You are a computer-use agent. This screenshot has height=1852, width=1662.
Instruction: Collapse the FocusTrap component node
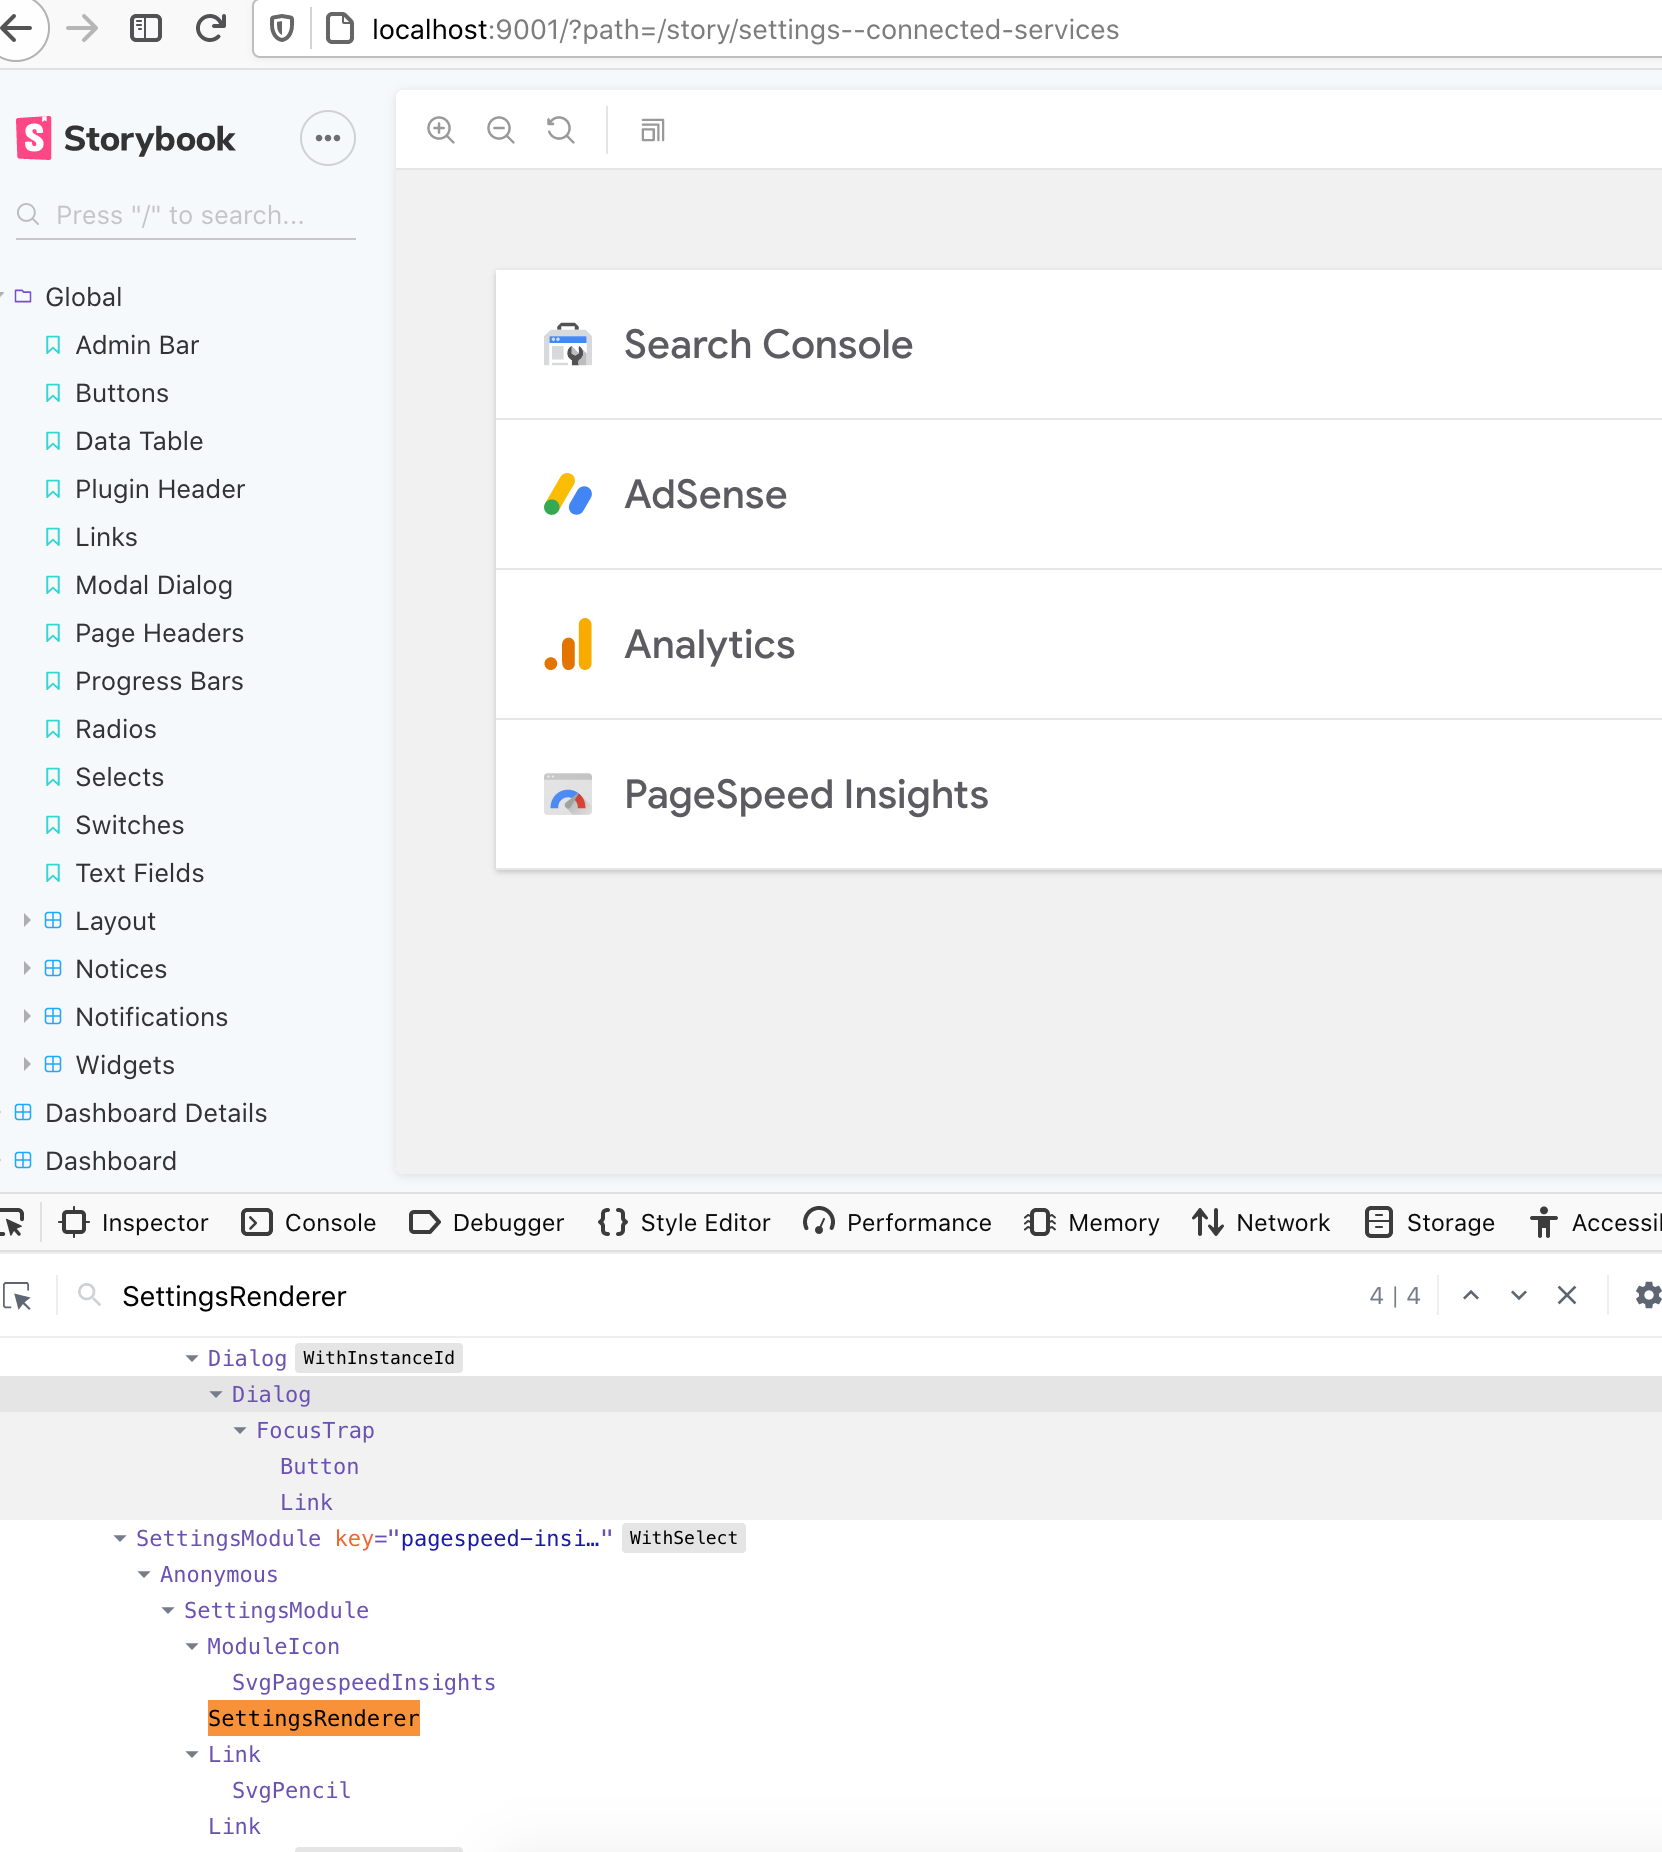coord(240,1431)
